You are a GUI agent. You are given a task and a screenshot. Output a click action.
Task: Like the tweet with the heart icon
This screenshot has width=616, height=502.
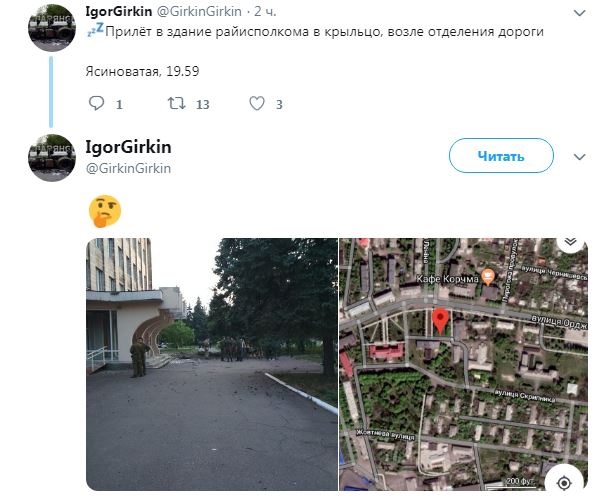(257, 104)
